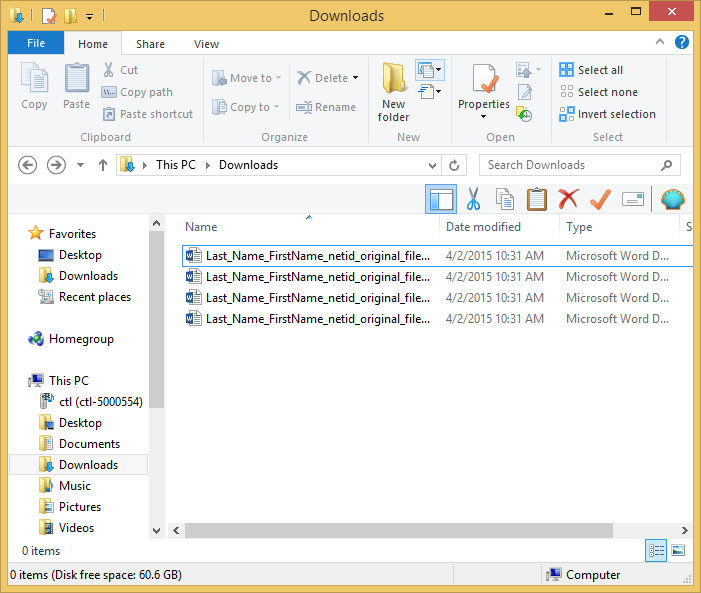Go forward with the forward arrow
Viewport: 701px width, 593px height.
click(x=56, y=165)
